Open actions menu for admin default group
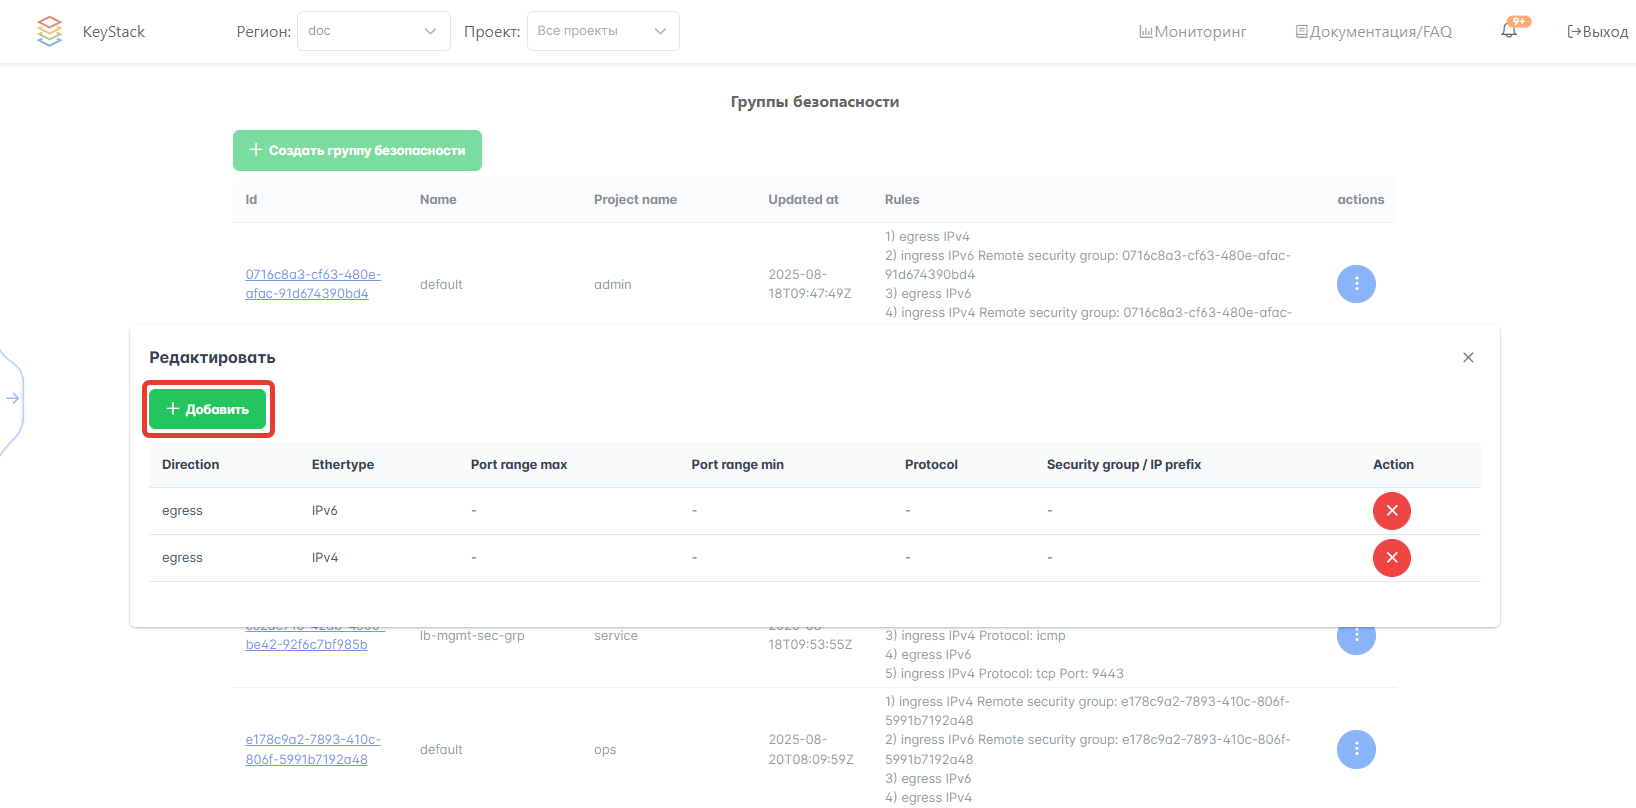Image resolution: width=1636 pixels, height=808 pixels. pyautogui.click(x=1356, y=284)
